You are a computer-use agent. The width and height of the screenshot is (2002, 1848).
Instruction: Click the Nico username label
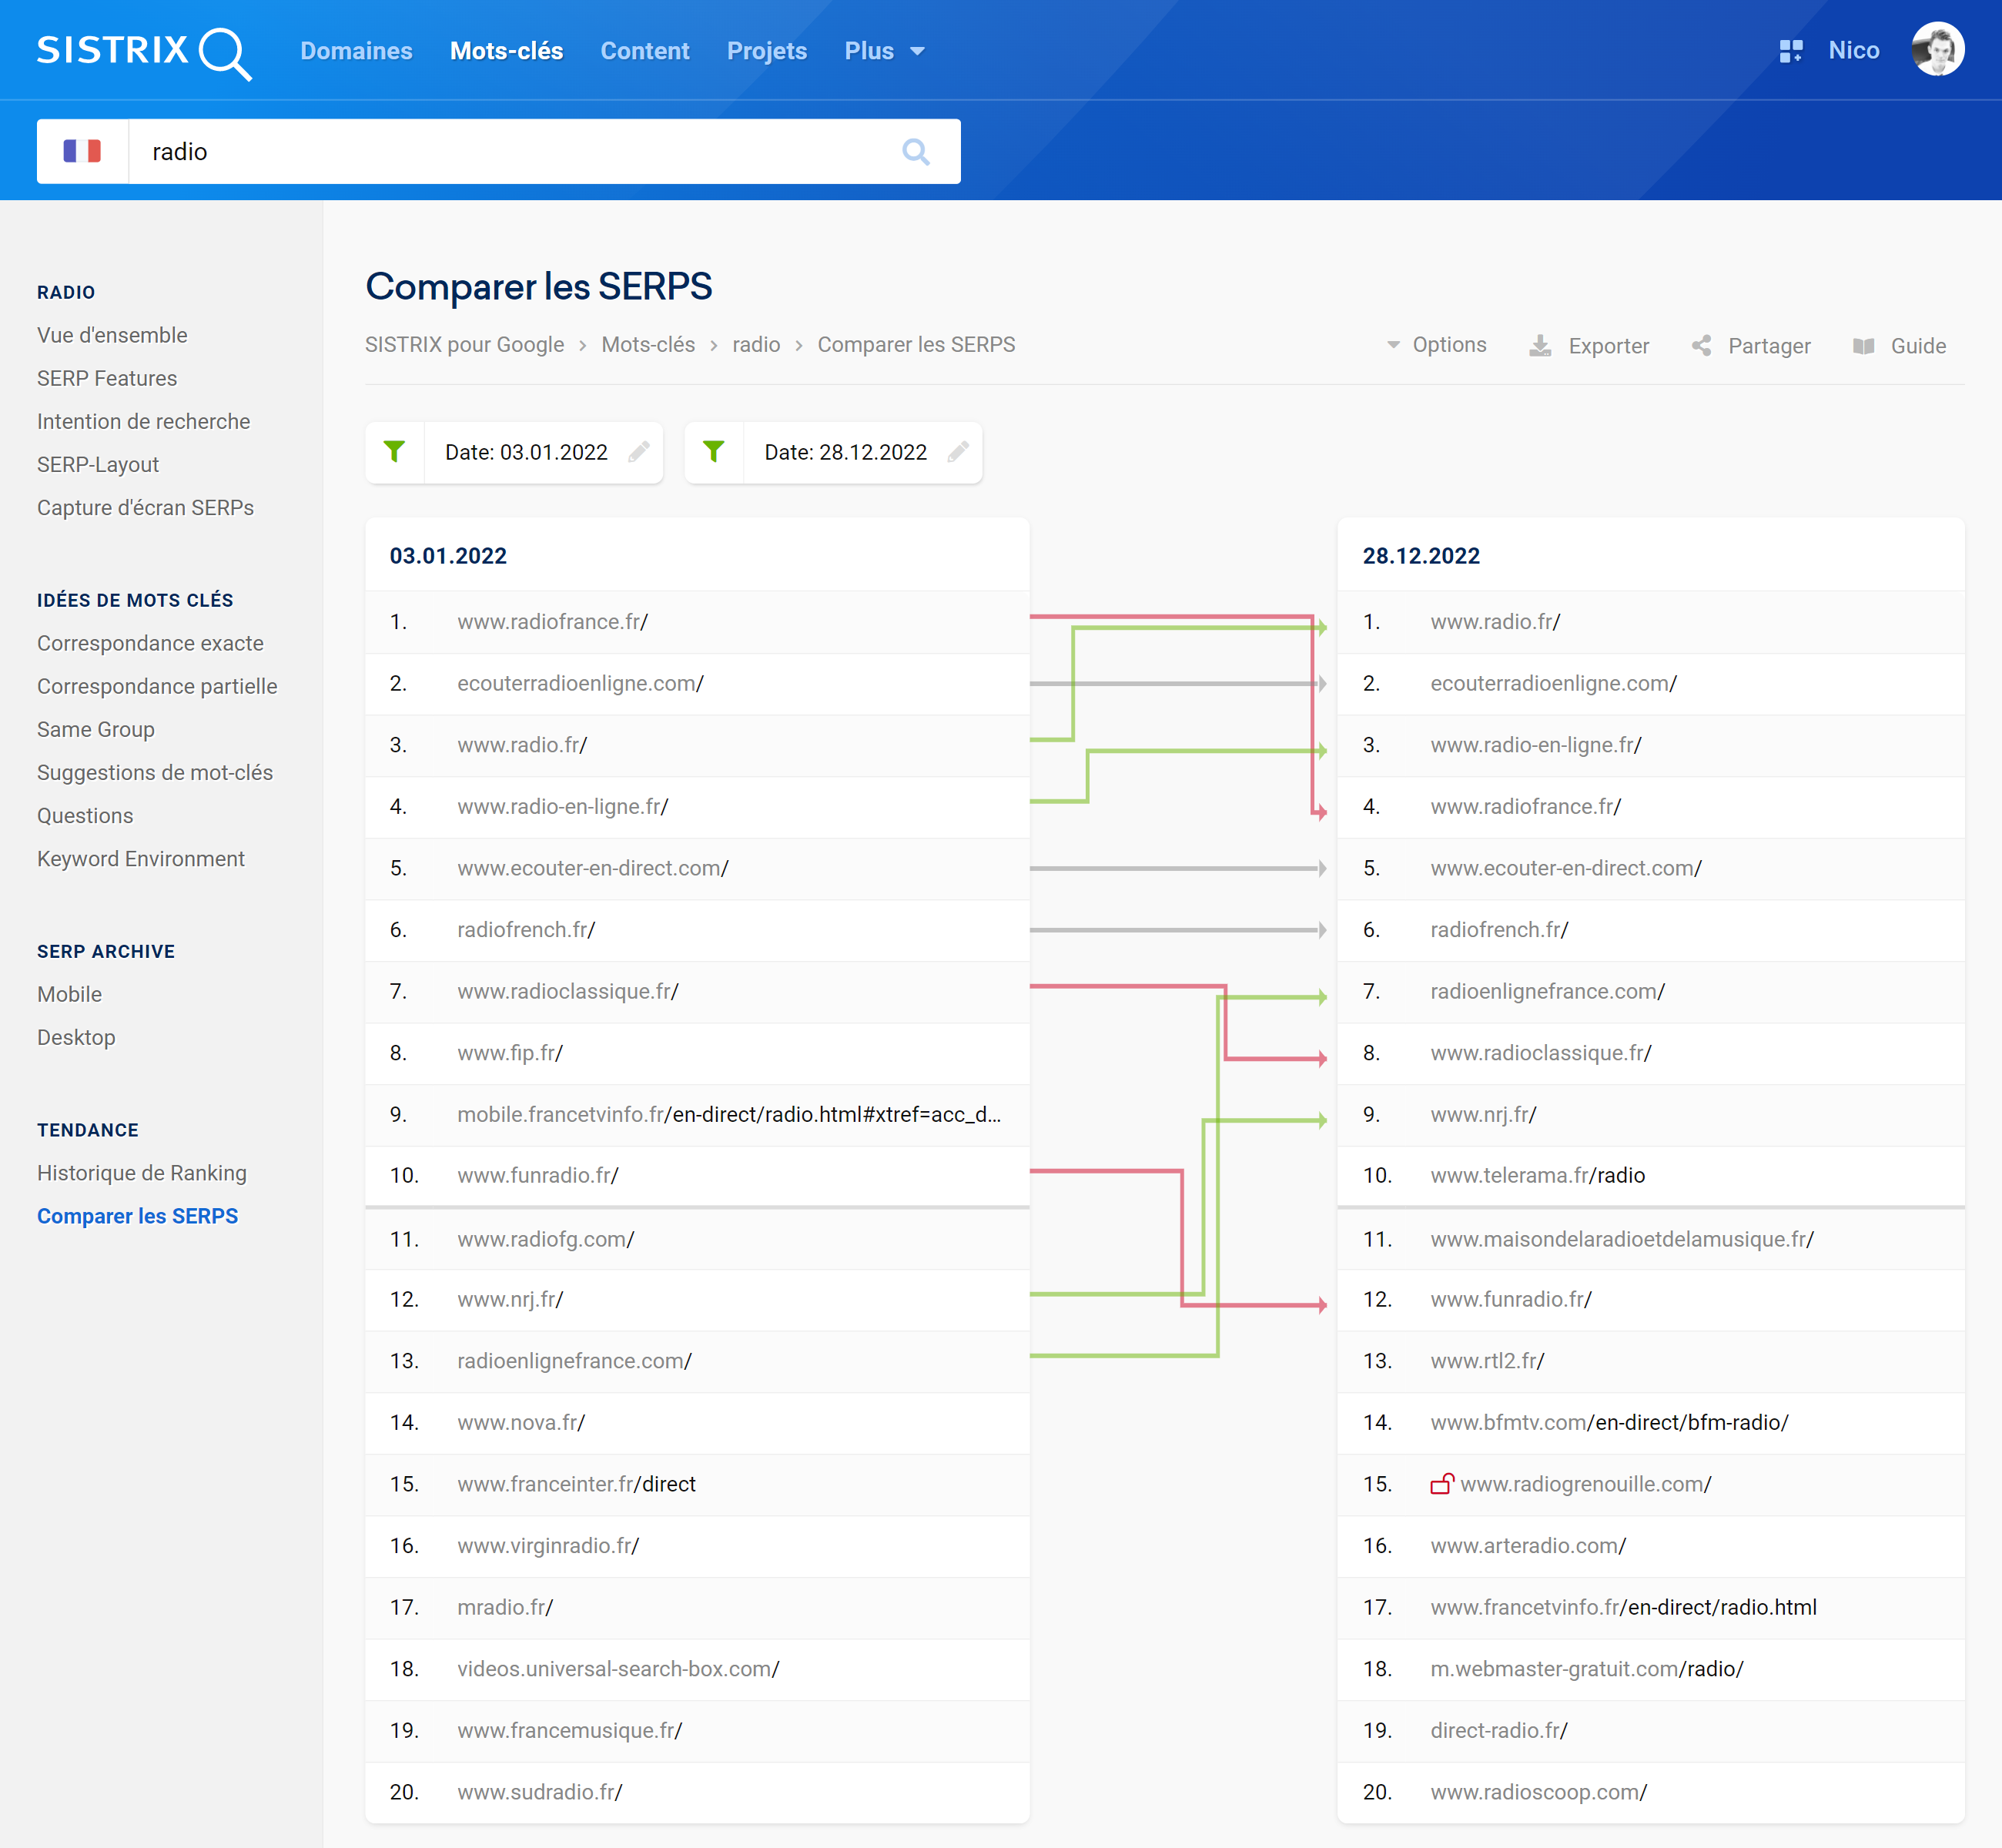(x=1854, y=50)
